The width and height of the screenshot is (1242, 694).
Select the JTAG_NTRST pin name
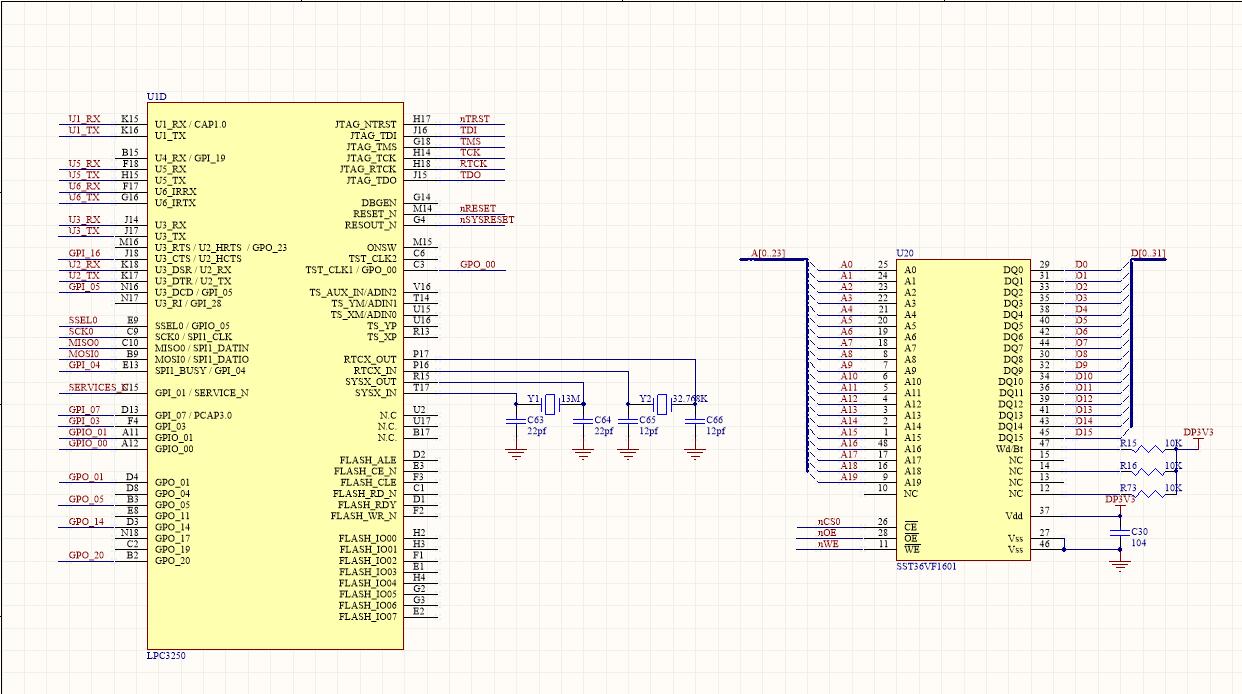[x=365, y=125]
